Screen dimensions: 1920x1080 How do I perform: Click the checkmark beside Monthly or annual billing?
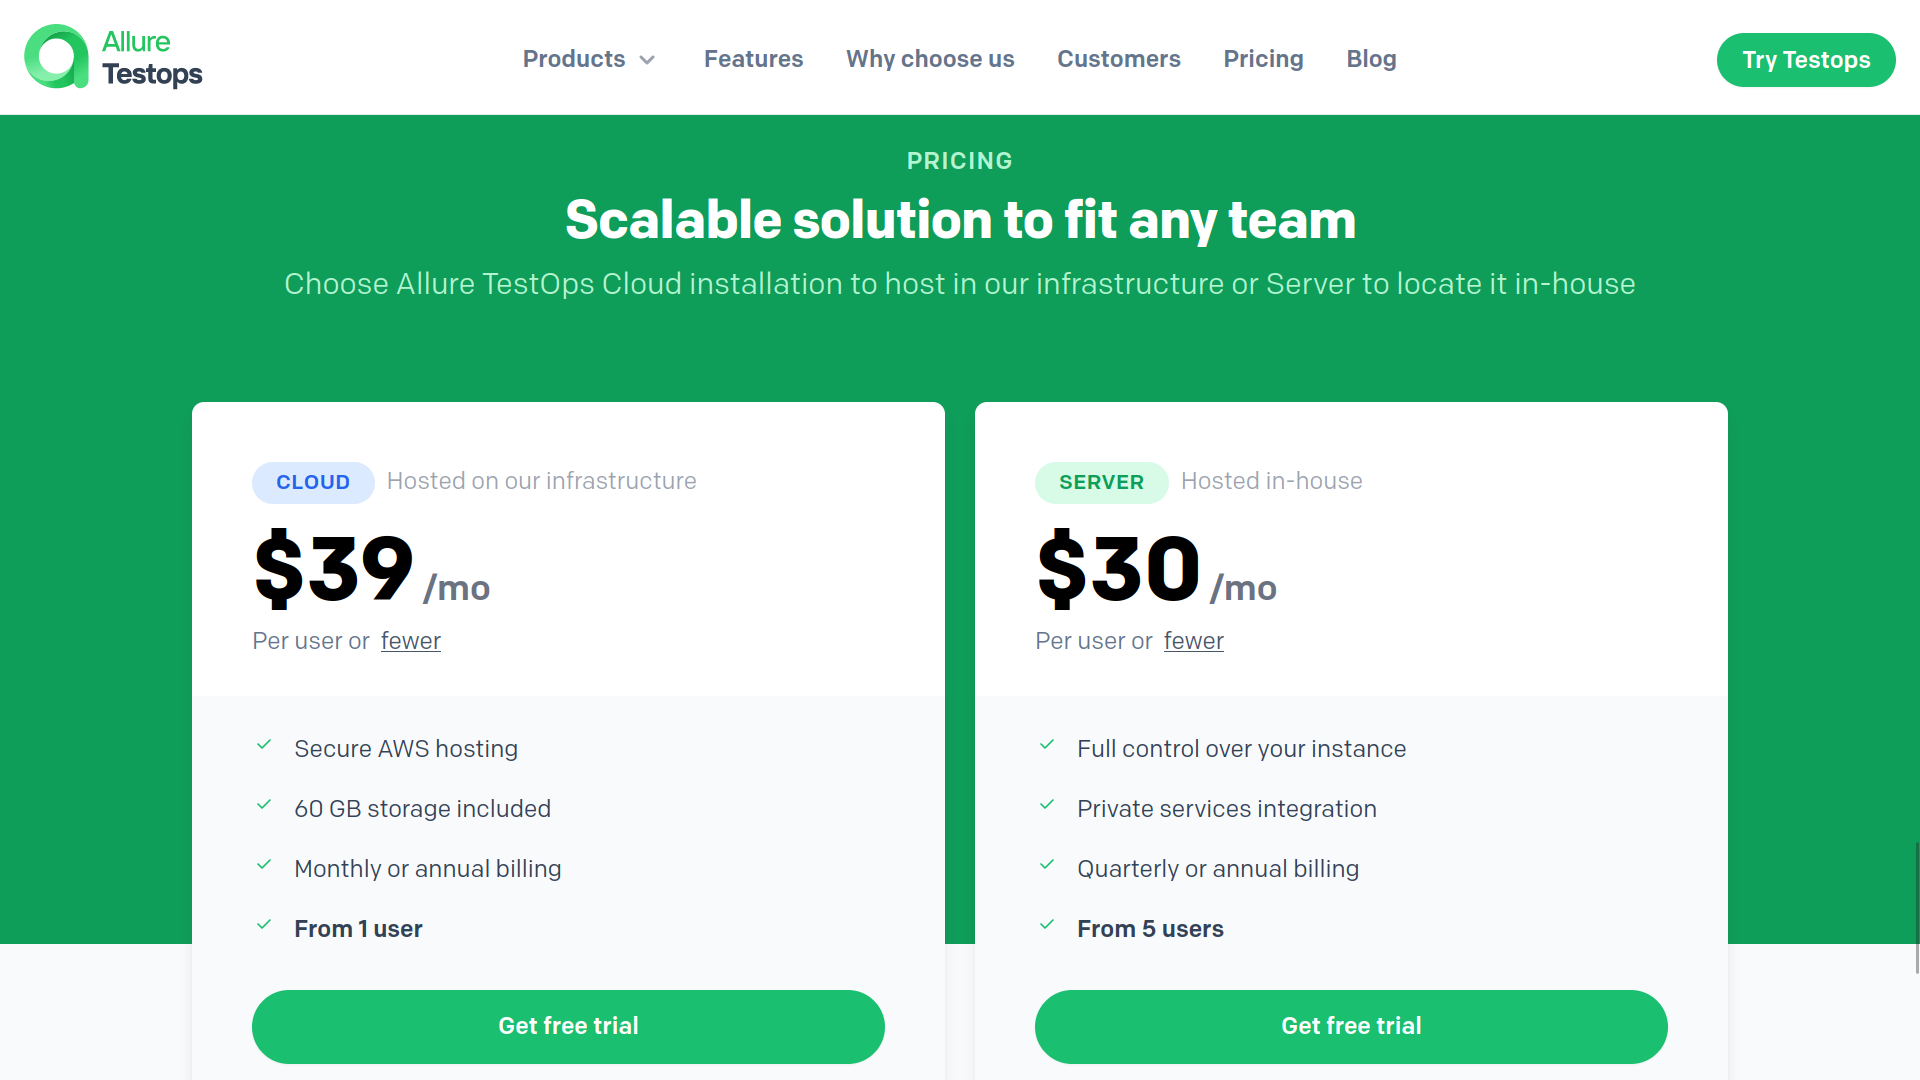tap(265, 865)
